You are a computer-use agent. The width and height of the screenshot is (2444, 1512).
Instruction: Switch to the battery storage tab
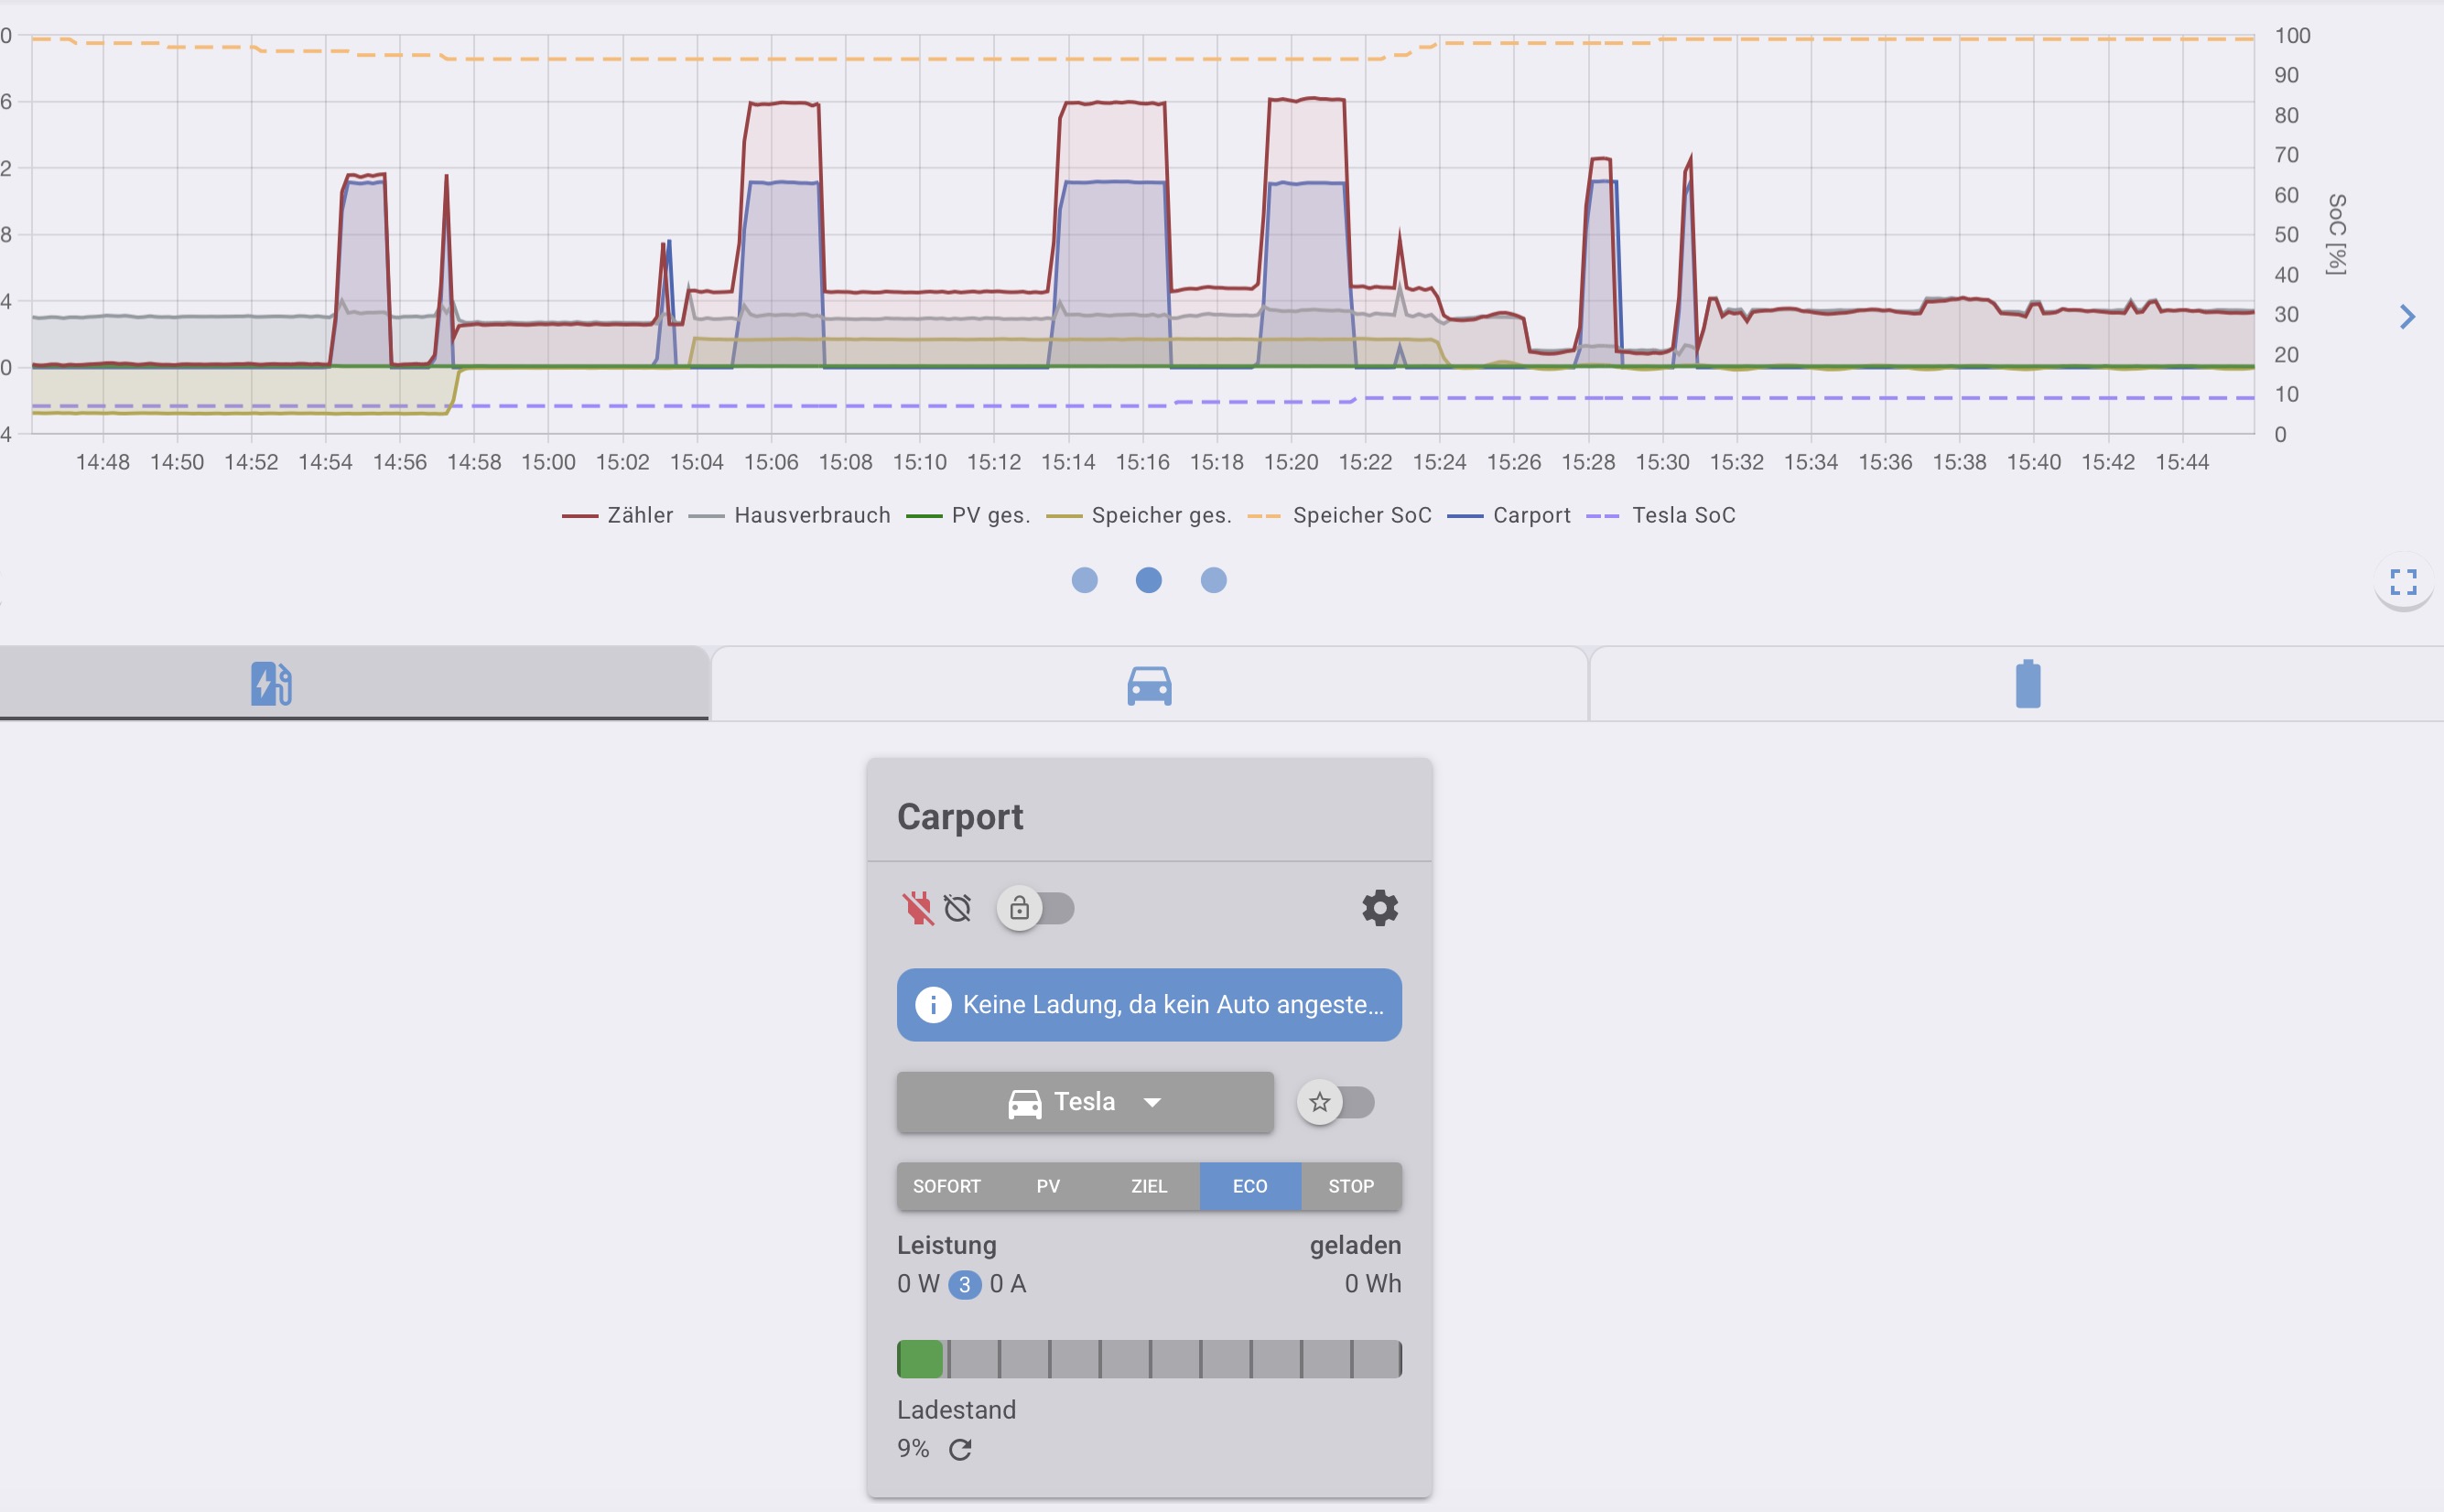point(2027,684)
